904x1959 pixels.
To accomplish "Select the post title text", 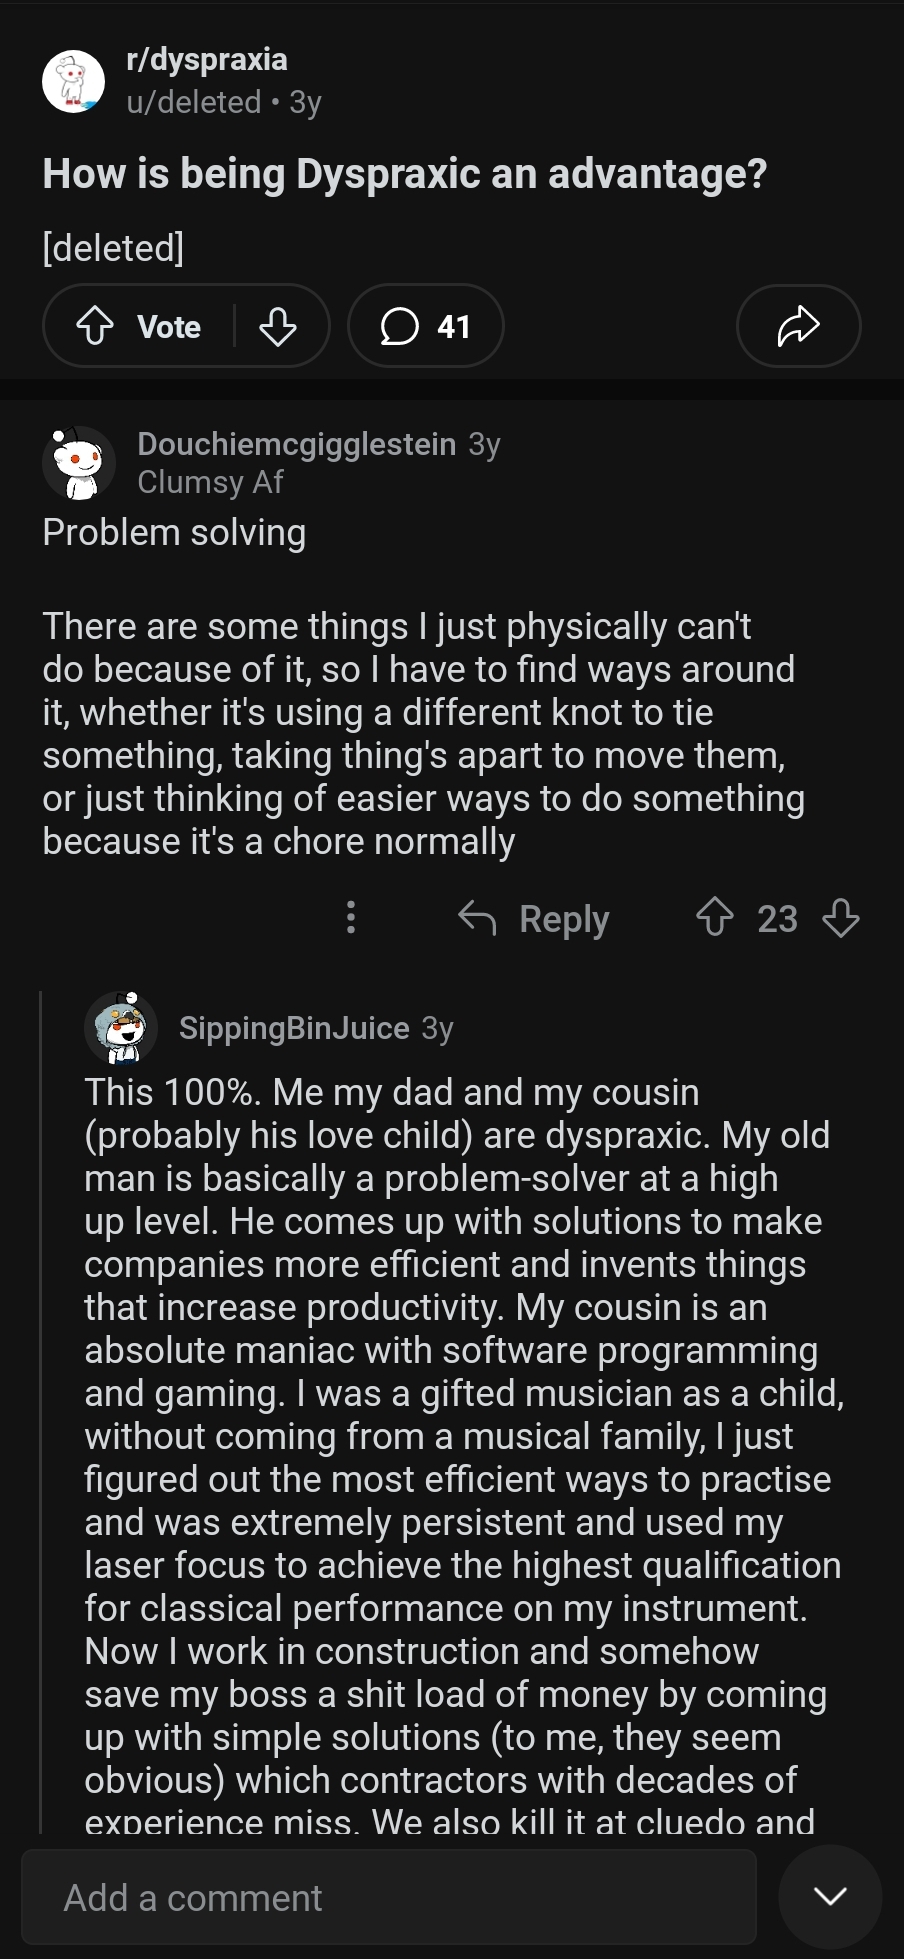I will point(404,174).
